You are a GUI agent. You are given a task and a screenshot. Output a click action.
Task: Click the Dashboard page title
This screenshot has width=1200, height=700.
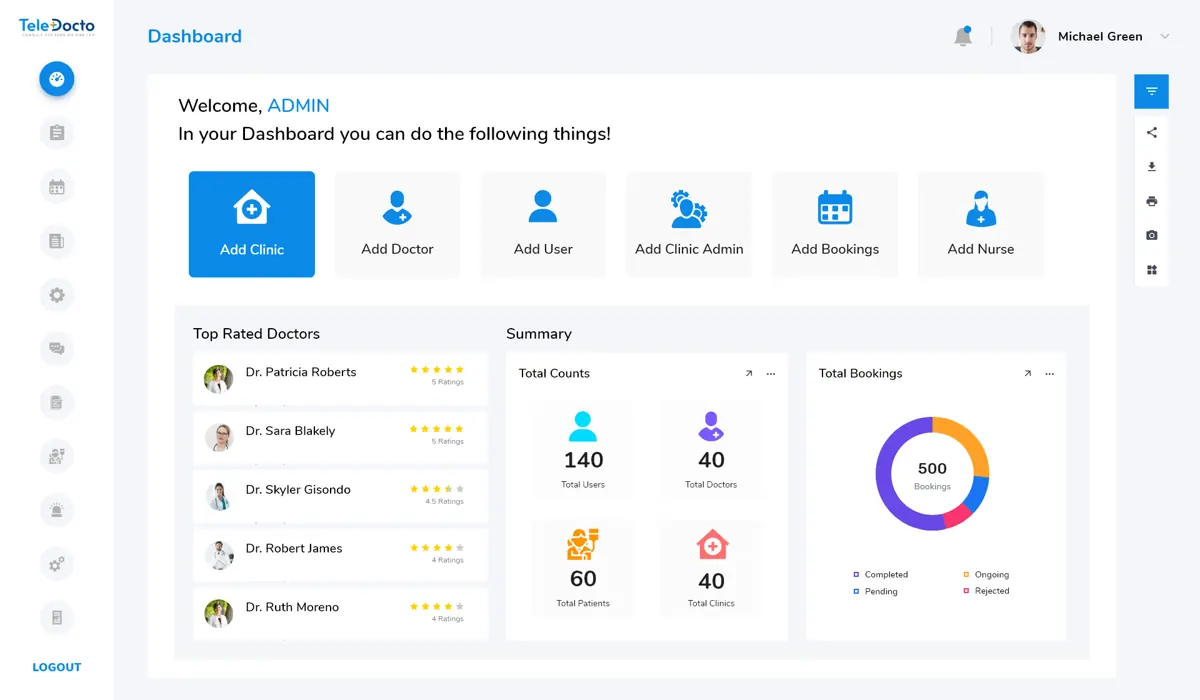pyautogui.click(x=195, y=36)
